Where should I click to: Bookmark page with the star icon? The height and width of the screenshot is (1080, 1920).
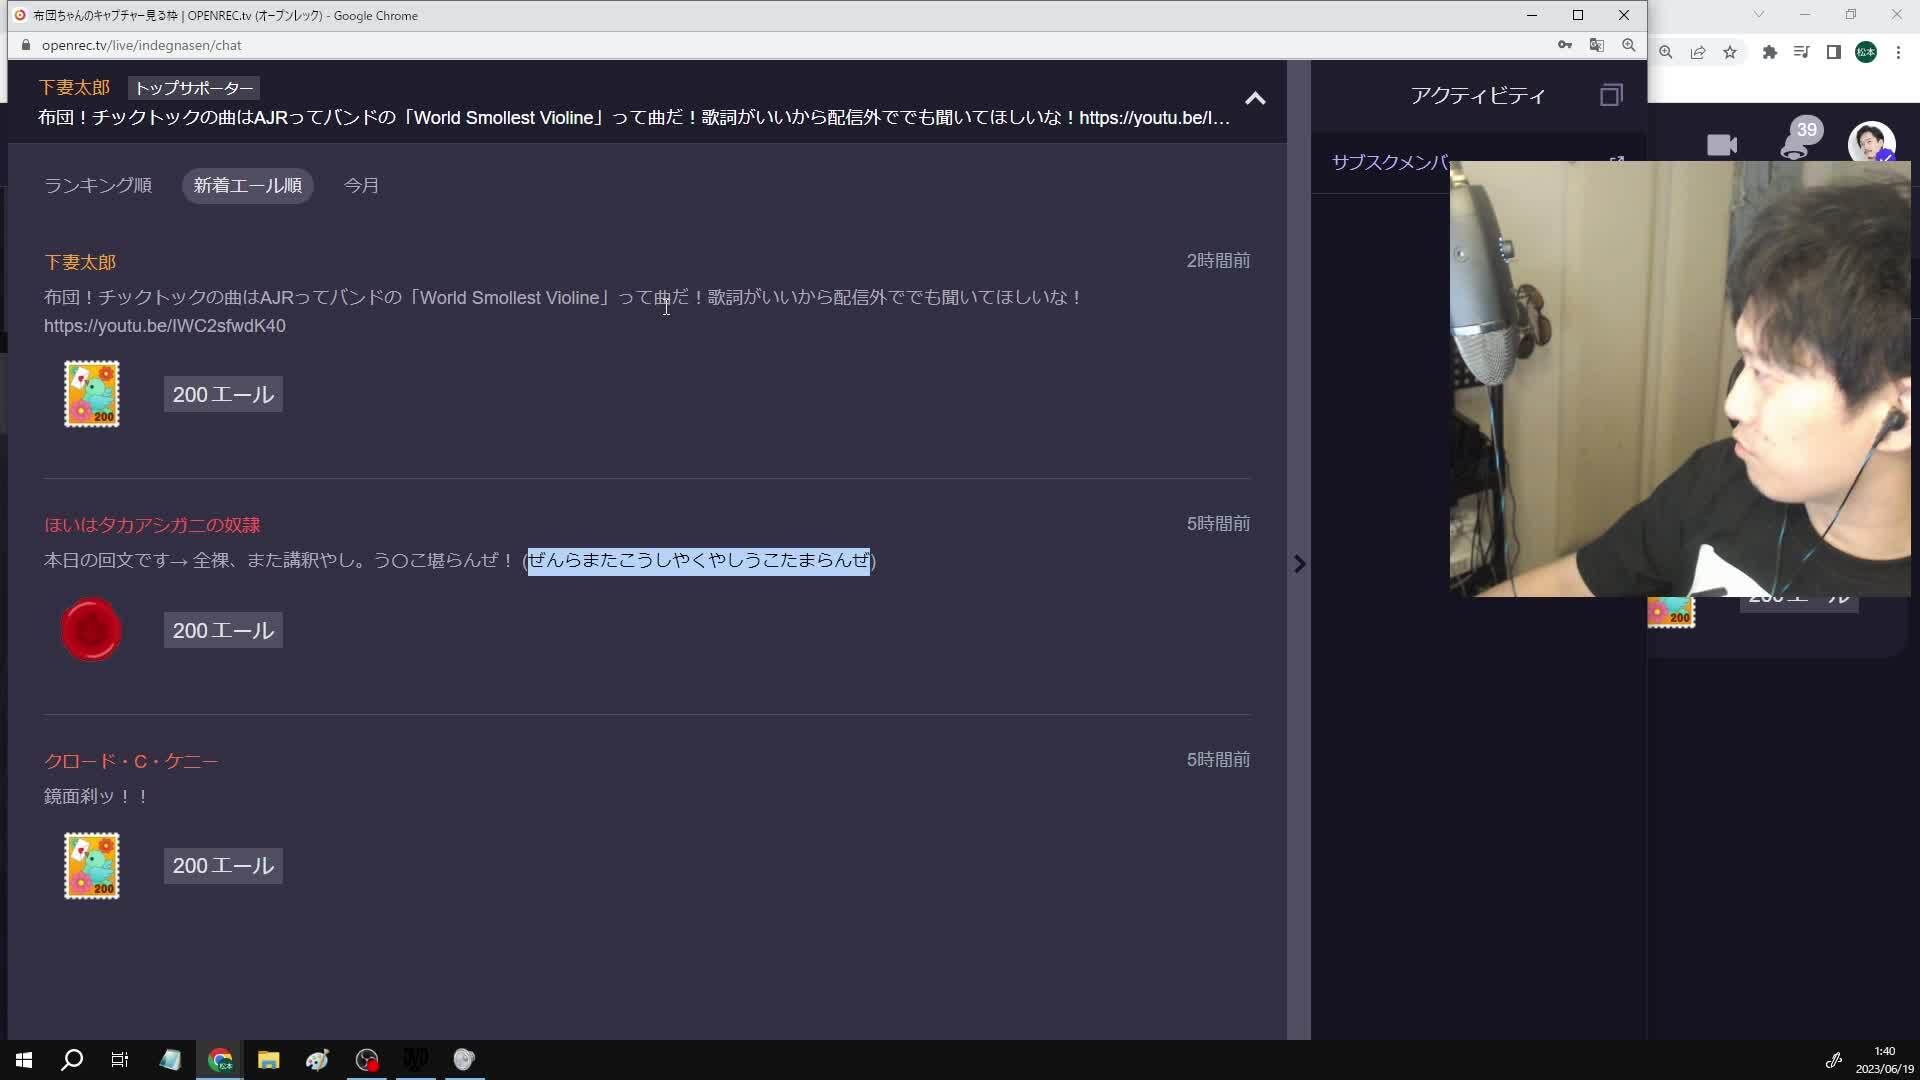pyautogui.click(x=1730, y=52)
